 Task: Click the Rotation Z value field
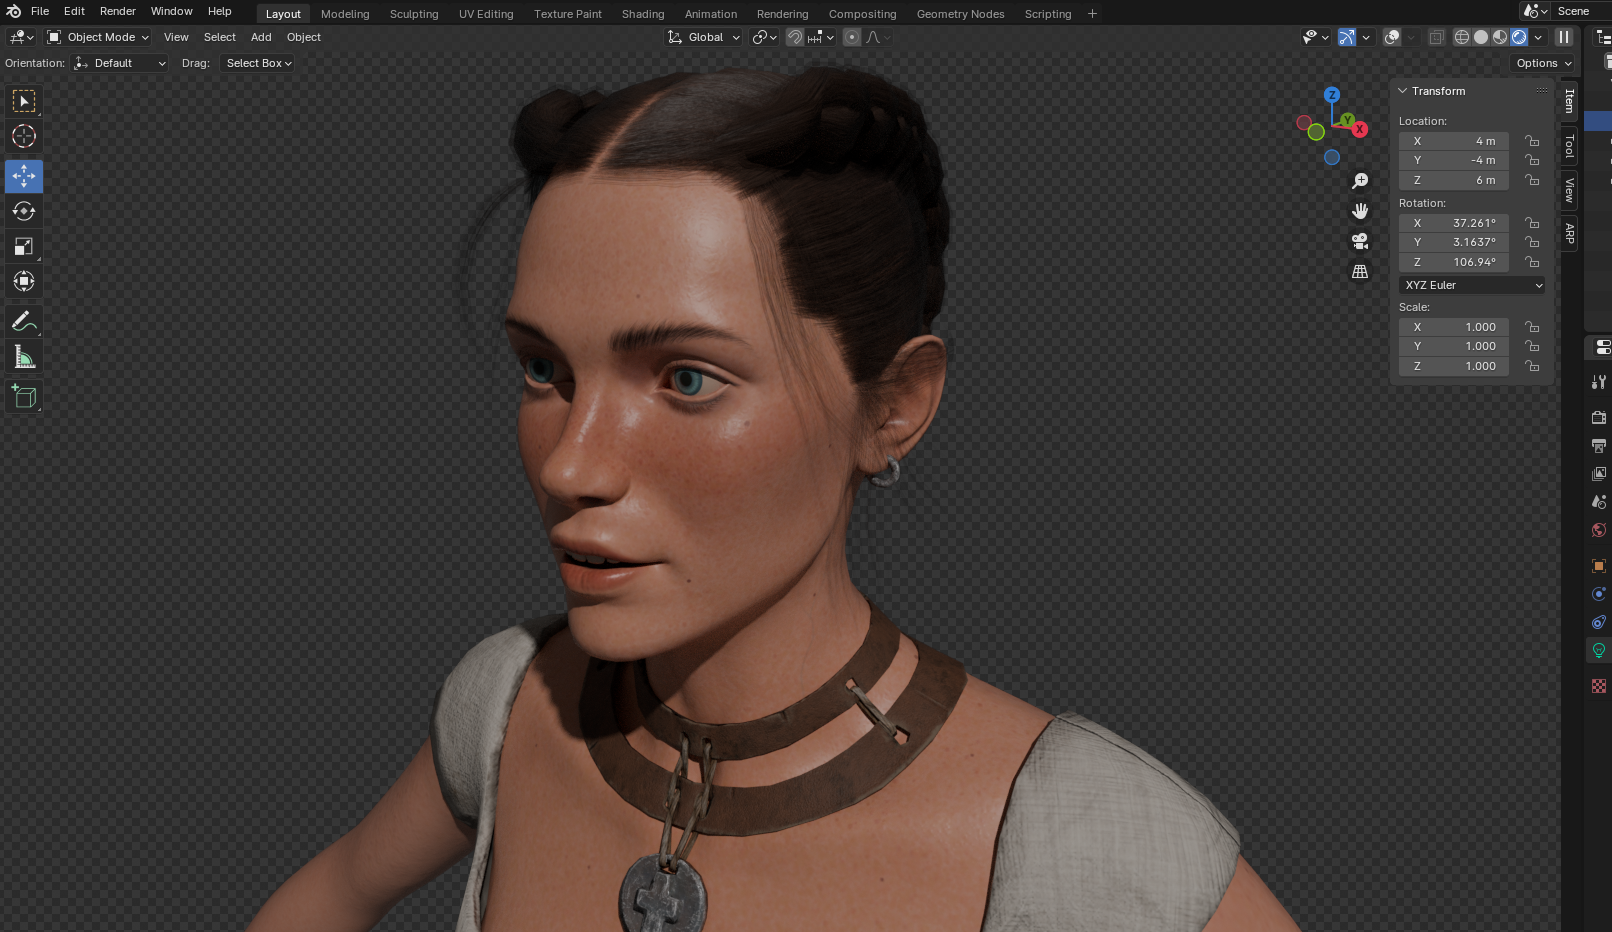click(1454, 262)
